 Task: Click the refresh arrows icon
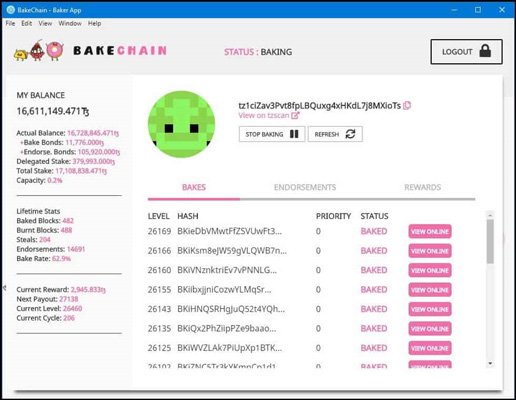[x=350, y=134]
